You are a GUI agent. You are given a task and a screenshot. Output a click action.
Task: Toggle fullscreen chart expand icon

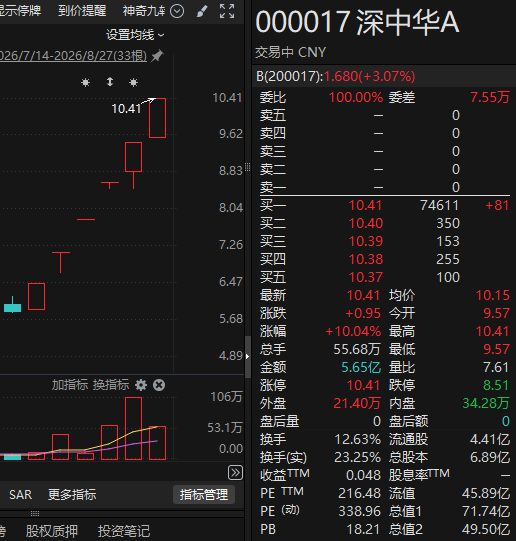pos(227,11)
